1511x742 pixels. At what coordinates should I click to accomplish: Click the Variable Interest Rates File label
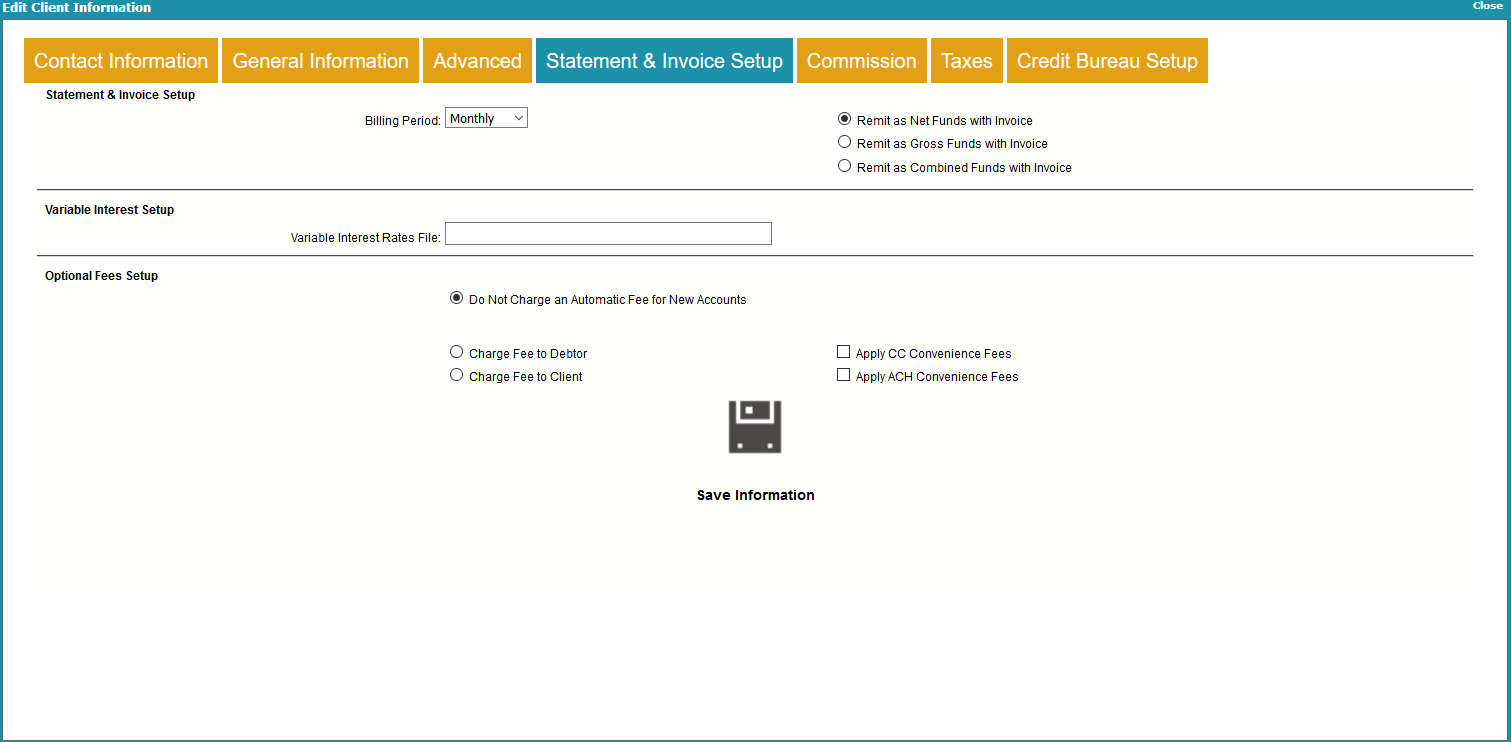(366, 238)
